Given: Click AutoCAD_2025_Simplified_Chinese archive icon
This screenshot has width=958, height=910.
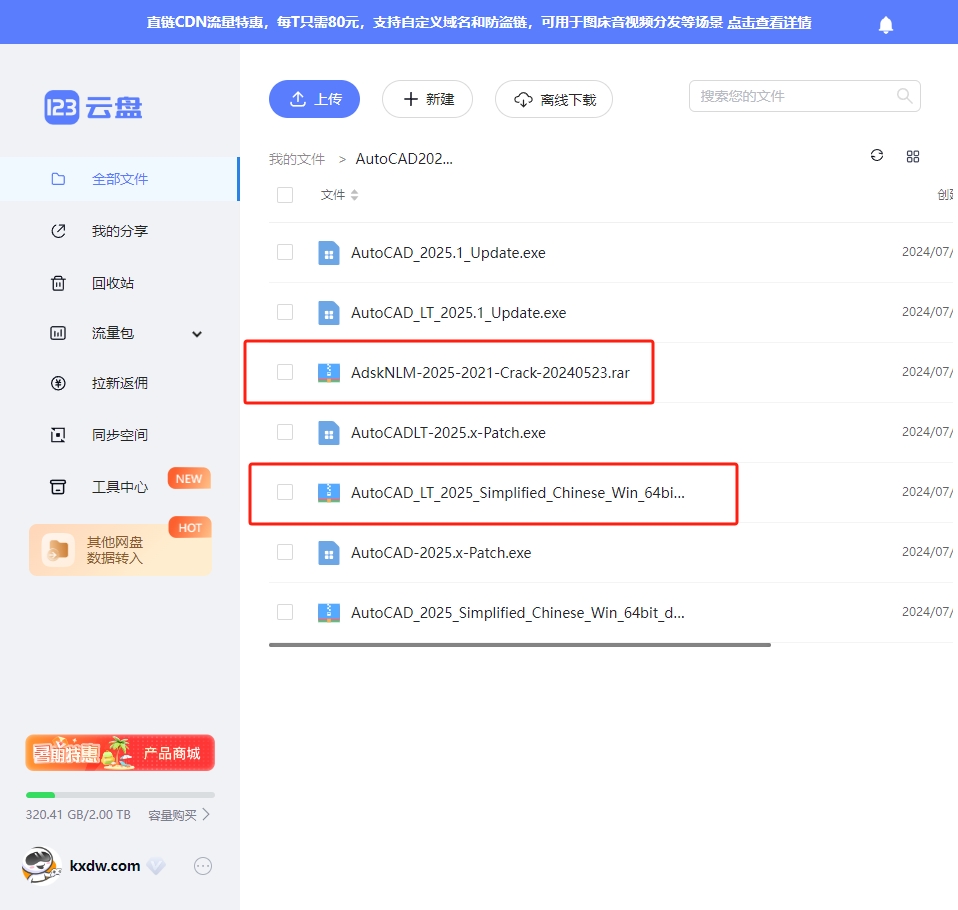Looking at the screenshot, I should 329,612.
